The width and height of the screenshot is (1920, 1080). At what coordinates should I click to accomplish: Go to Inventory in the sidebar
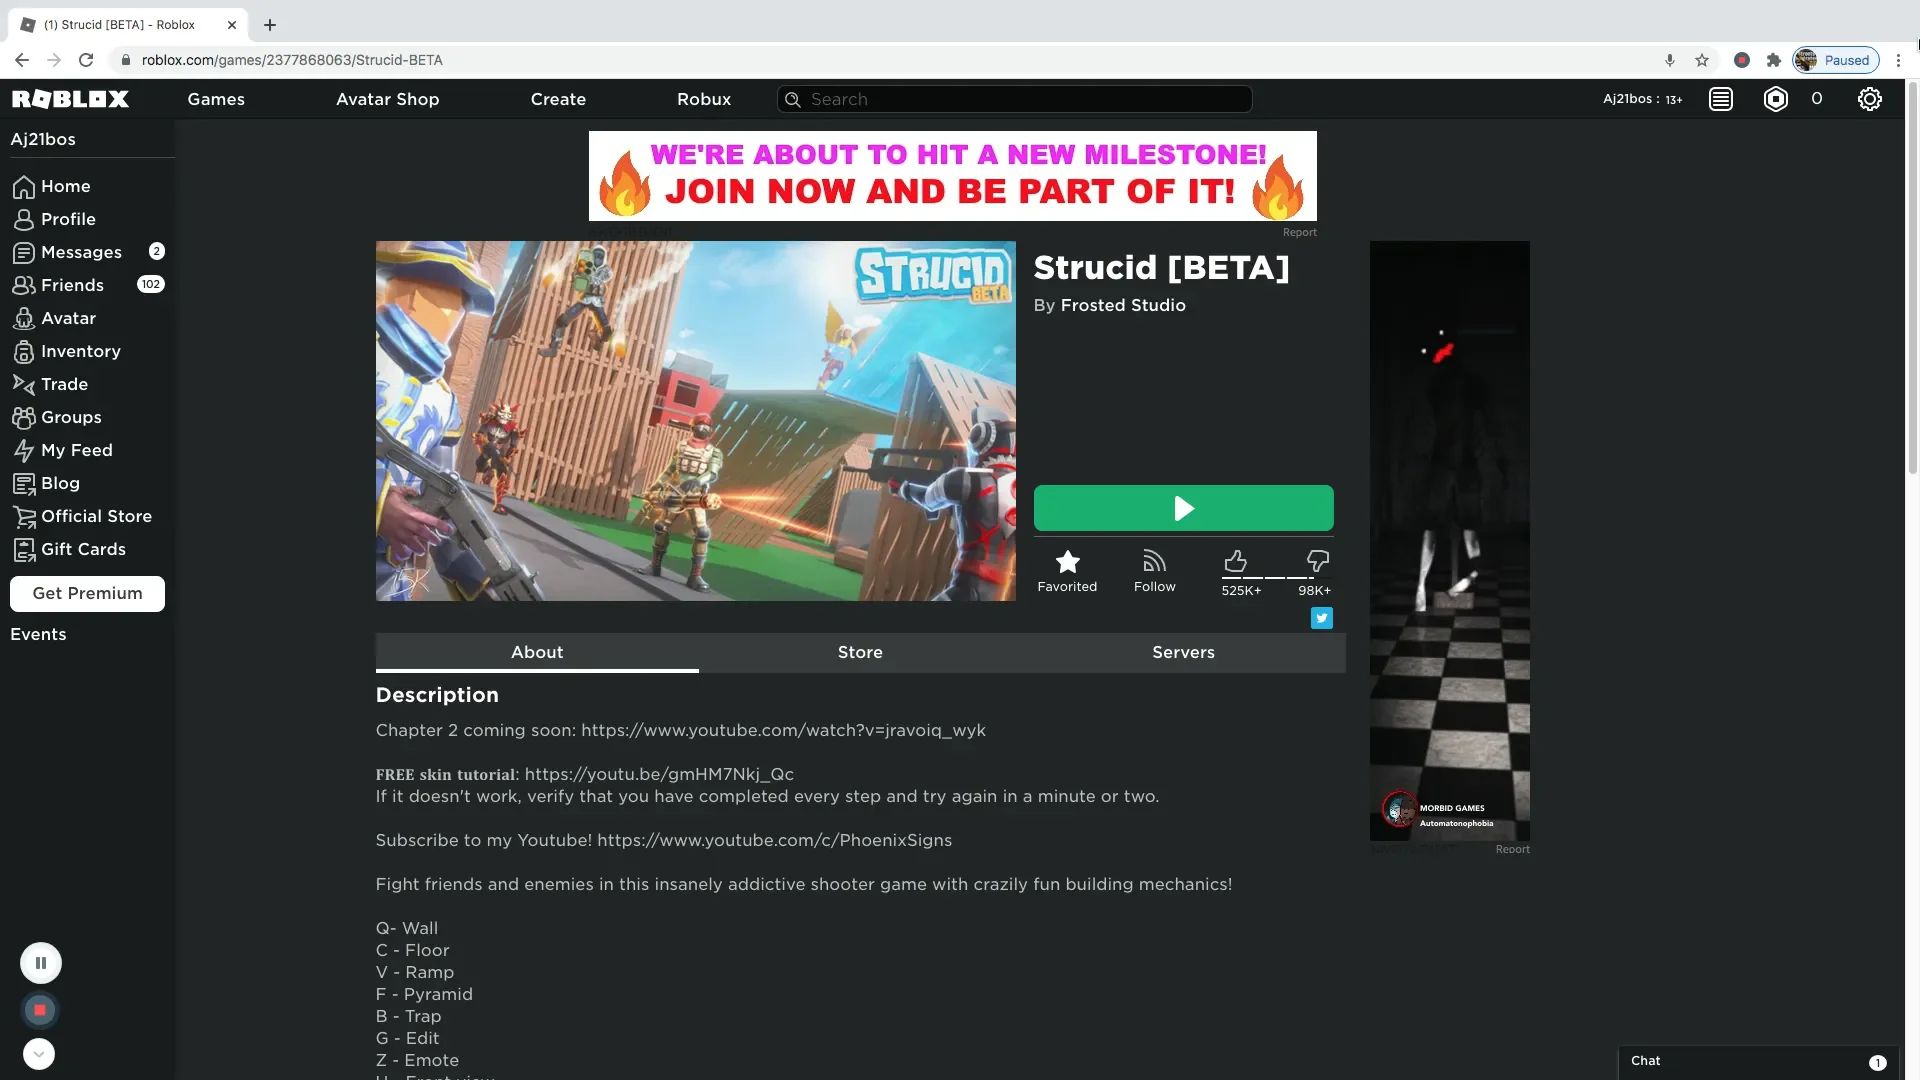point(80,351)
